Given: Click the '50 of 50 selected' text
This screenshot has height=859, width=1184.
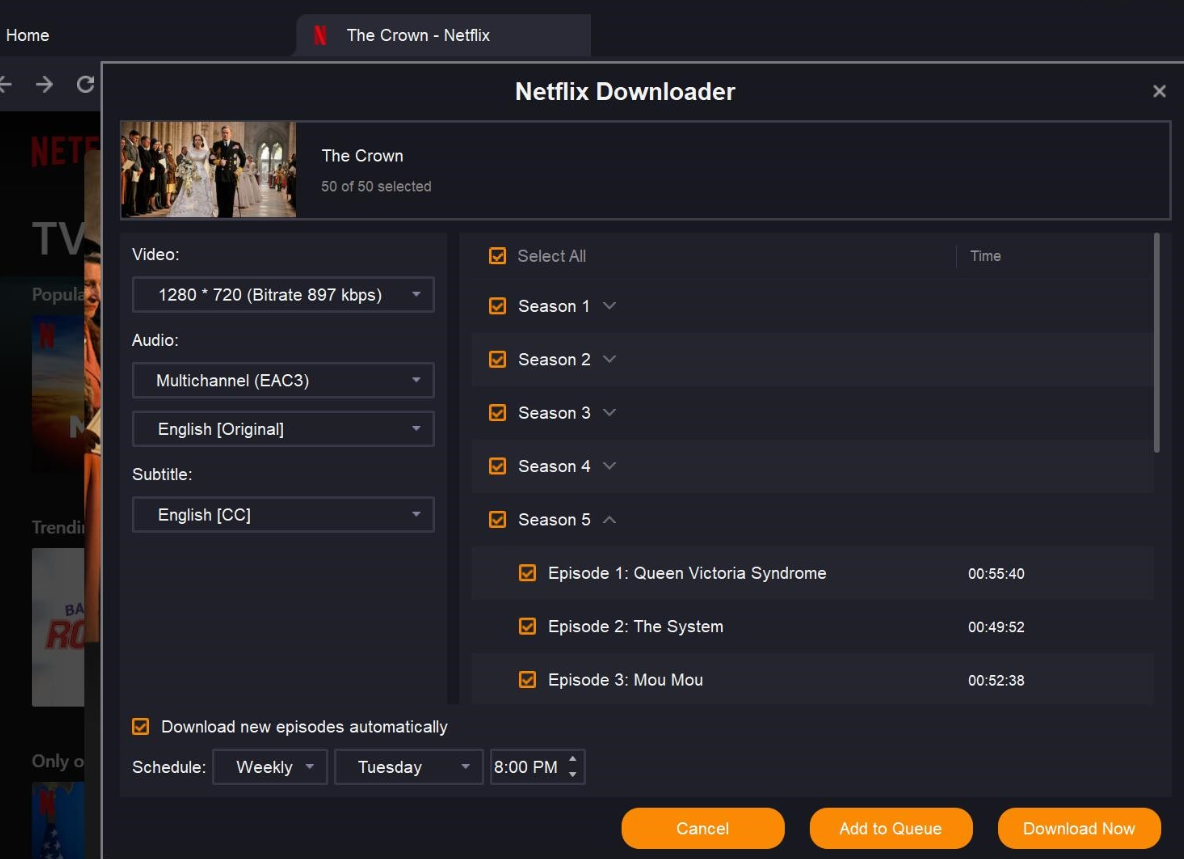Looking at the screenshot, I should point(376,186).
